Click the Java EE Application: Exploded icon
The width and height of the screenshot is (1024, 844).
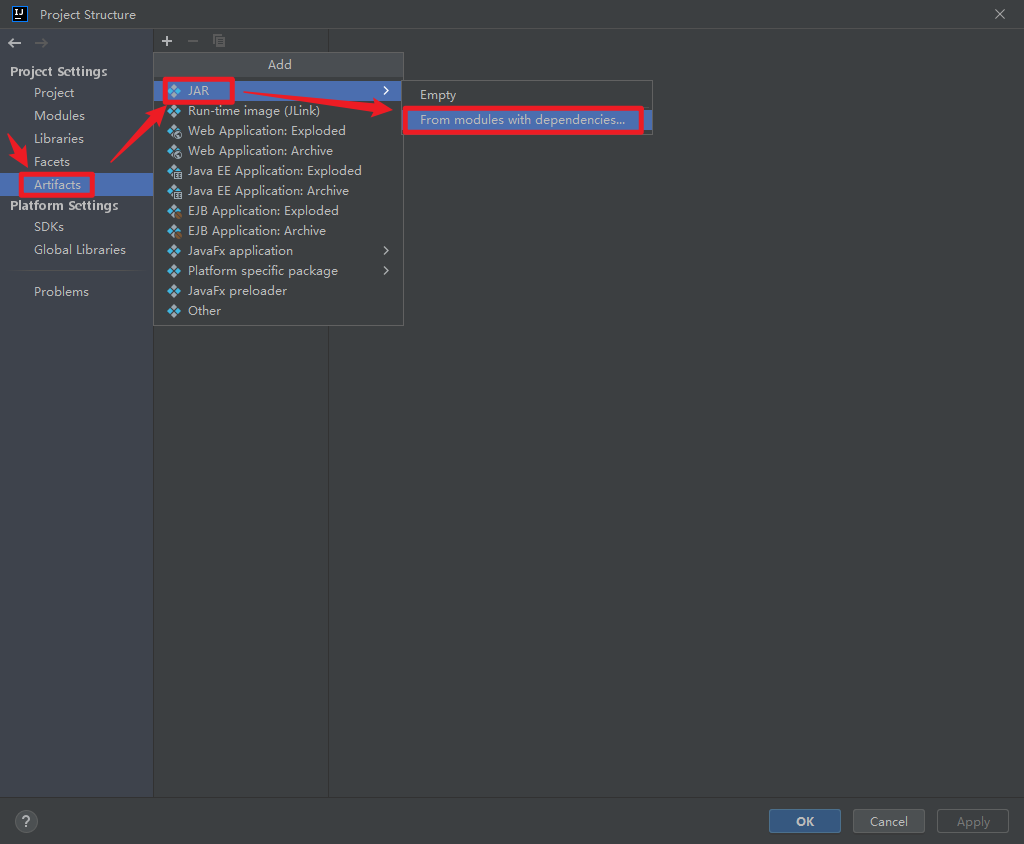[174, 171]
